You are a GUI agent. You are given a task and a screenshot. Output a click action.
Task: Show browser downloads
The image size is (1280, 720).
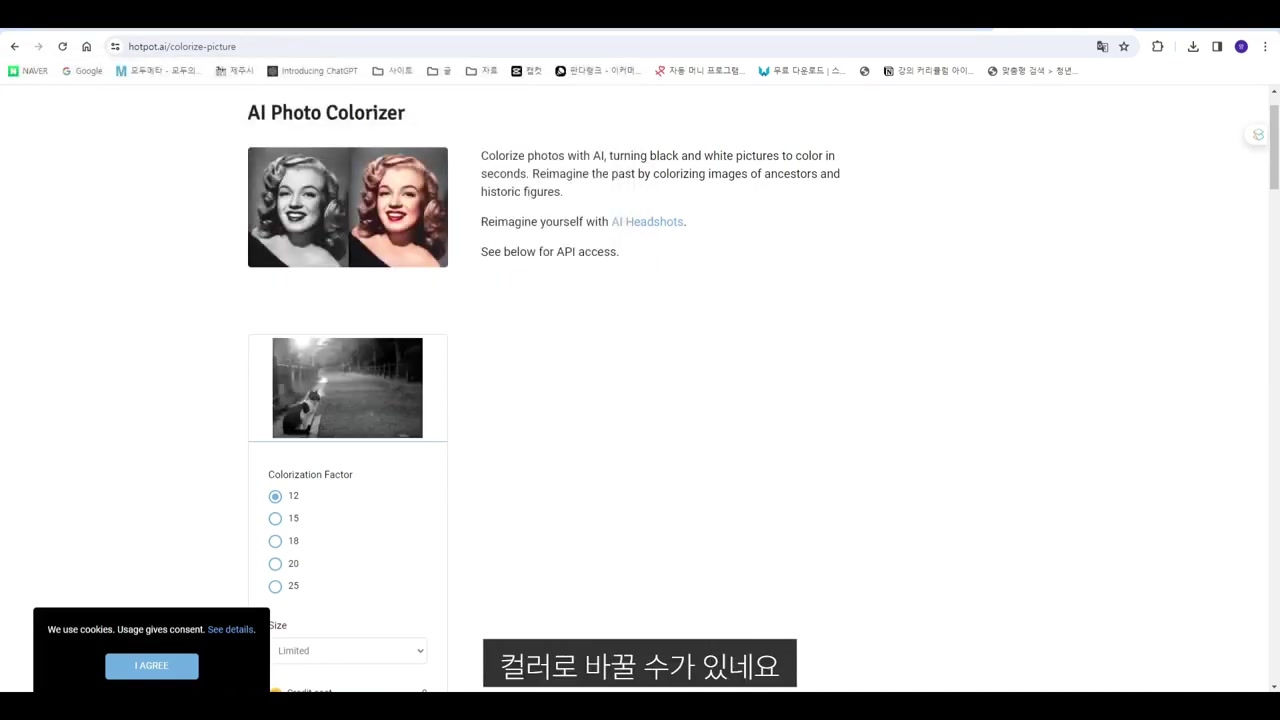click(1193, 47)
